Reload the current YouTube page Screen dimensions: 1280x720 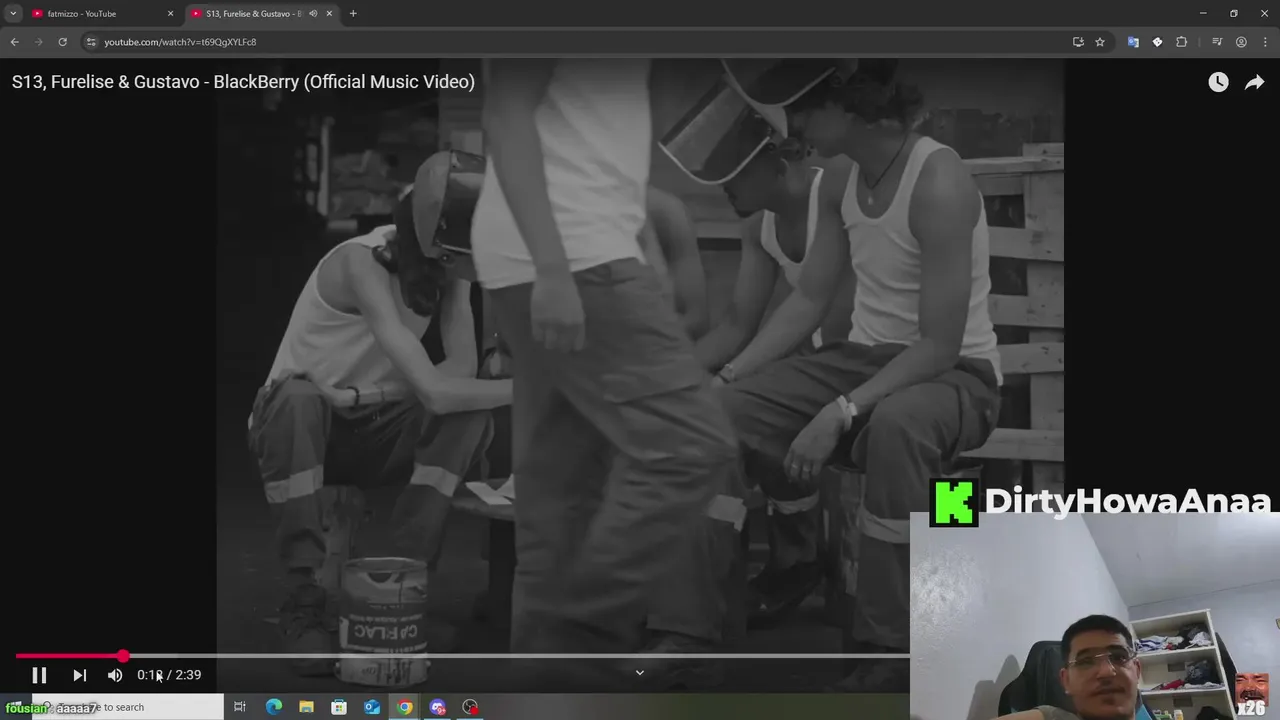[x=62, y=42]
